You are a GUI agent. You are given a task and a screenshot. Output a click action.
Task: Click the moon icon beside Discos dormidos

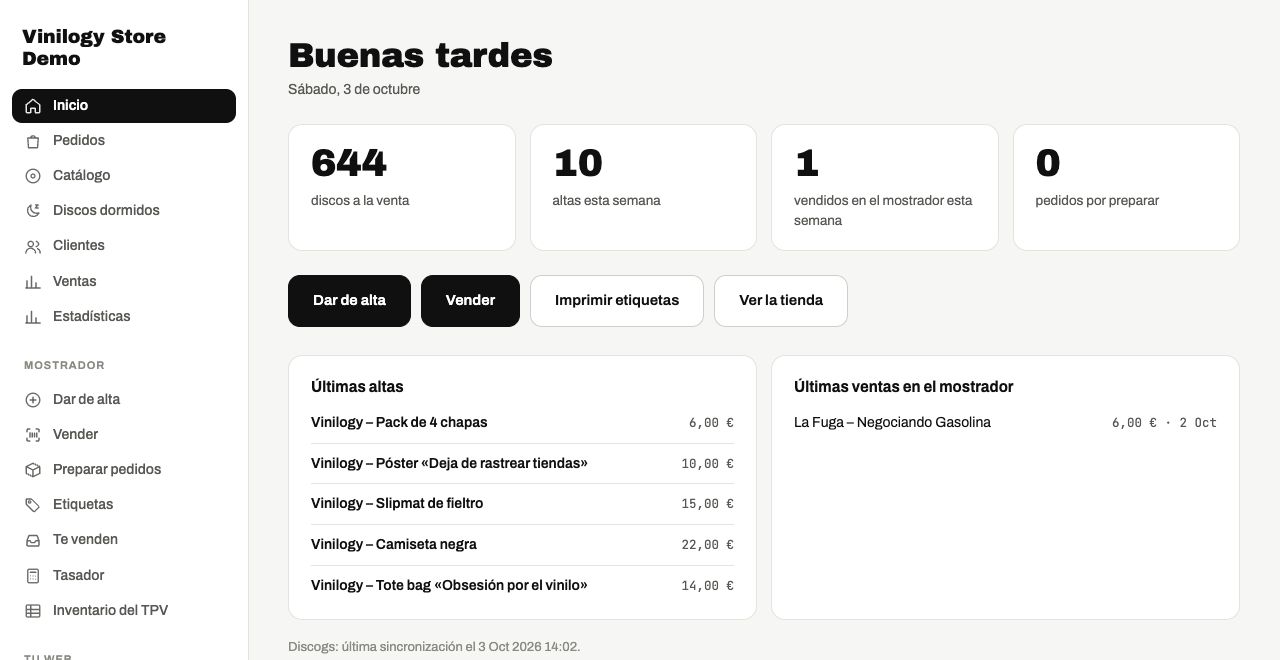(33, 211)
